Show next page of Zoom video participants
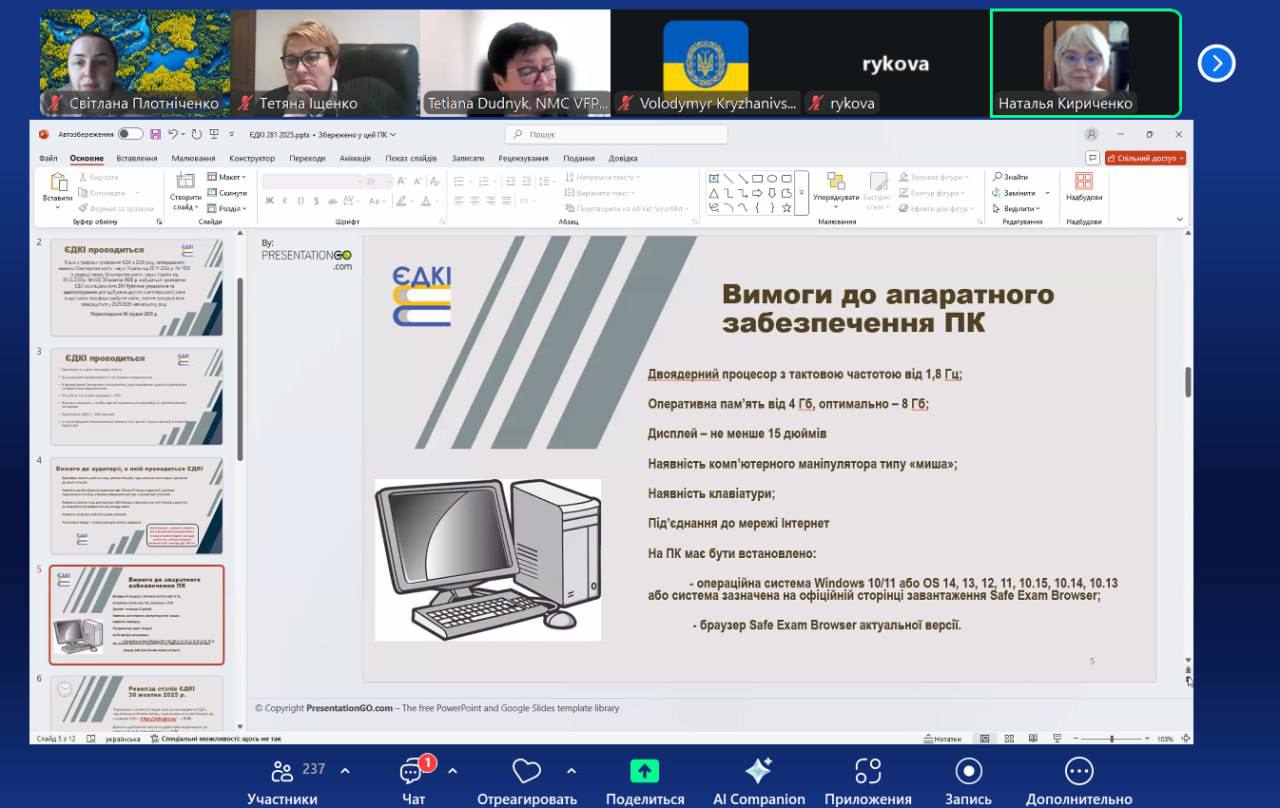1280x808 pixels. point(1216,64)
